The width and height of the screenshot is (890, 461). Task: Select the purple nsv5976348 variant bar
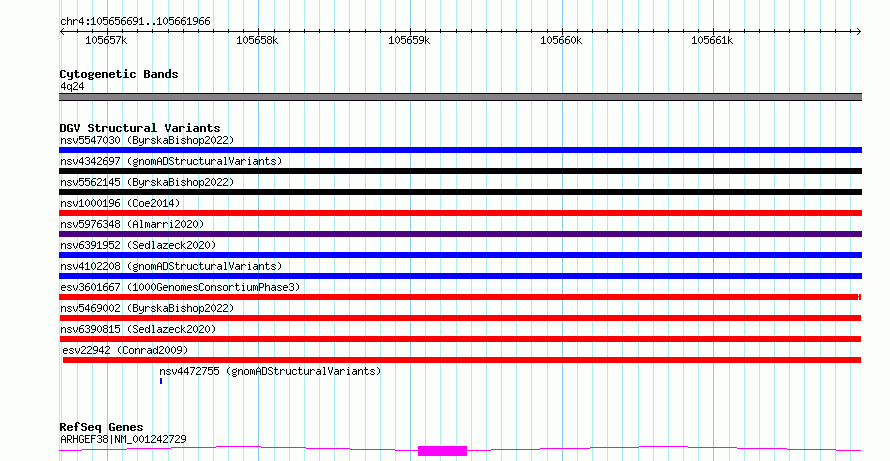pos(460,234)
